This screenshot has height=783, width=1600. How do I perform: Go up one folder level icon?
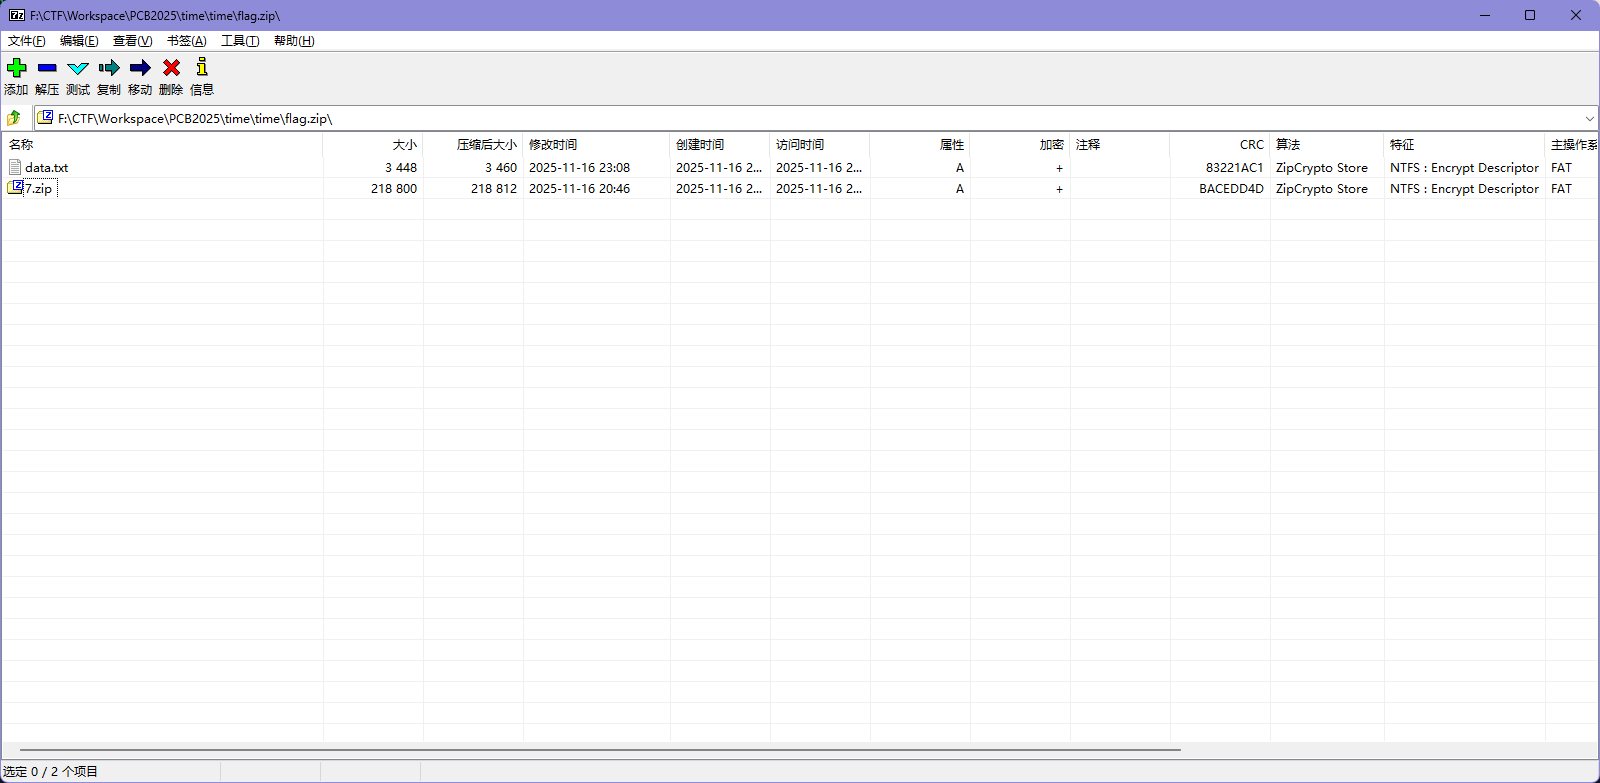click(x=14, y=118)
